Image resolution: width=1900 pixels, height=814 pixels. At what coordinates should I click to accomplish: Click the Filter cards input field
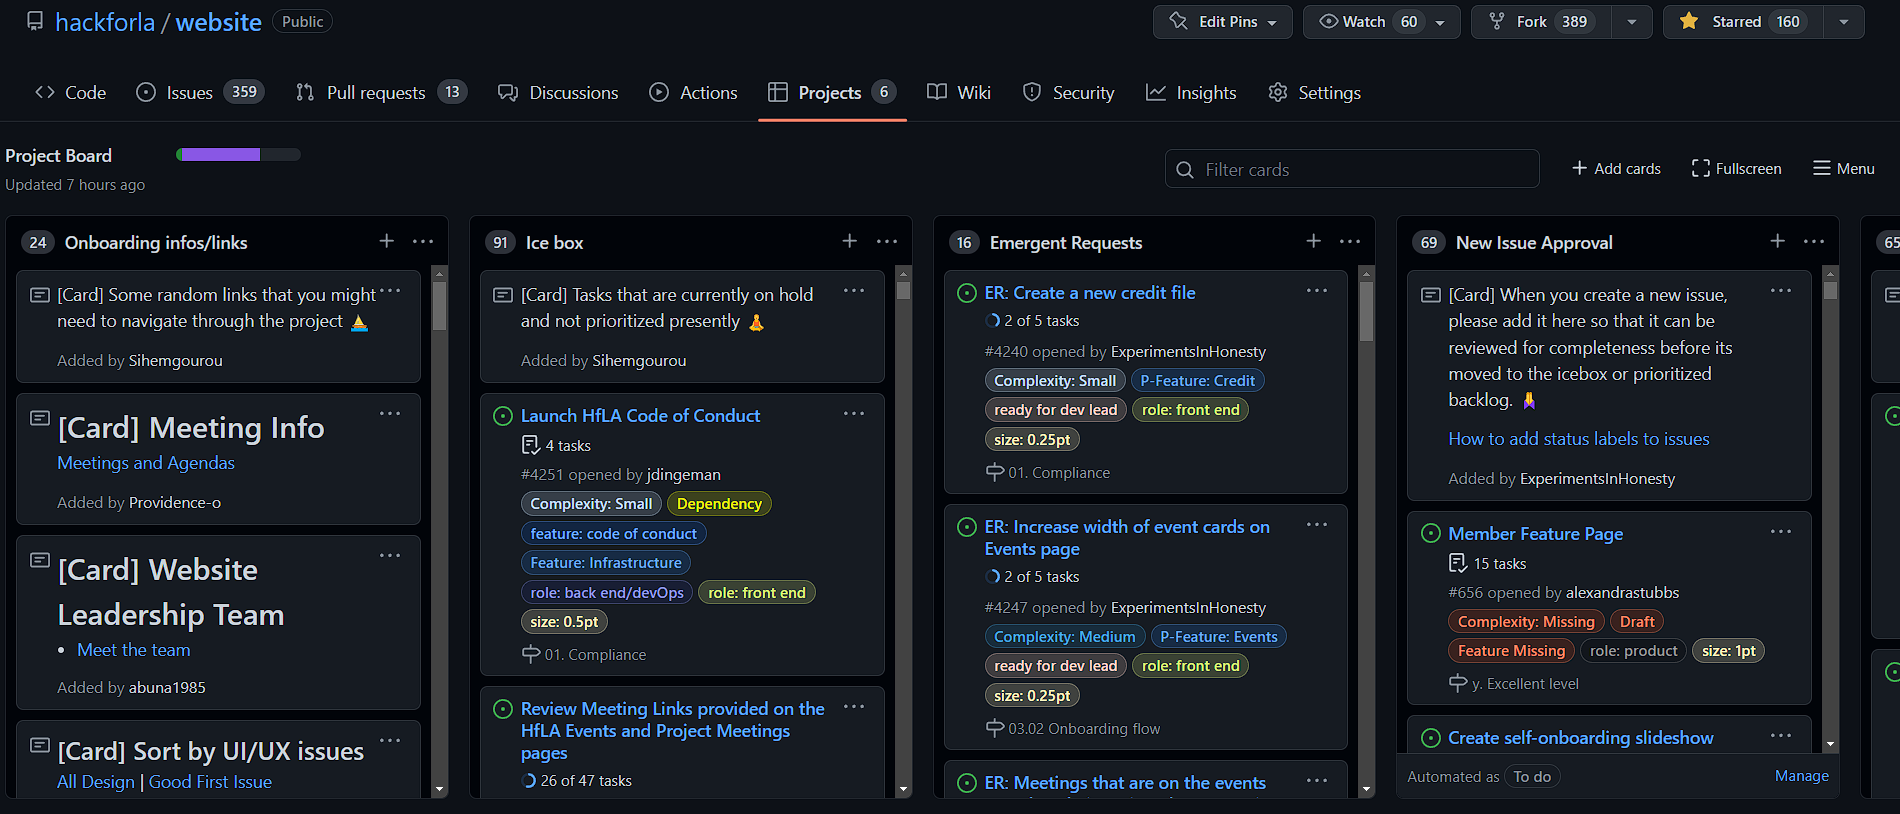click(1352, 169)
